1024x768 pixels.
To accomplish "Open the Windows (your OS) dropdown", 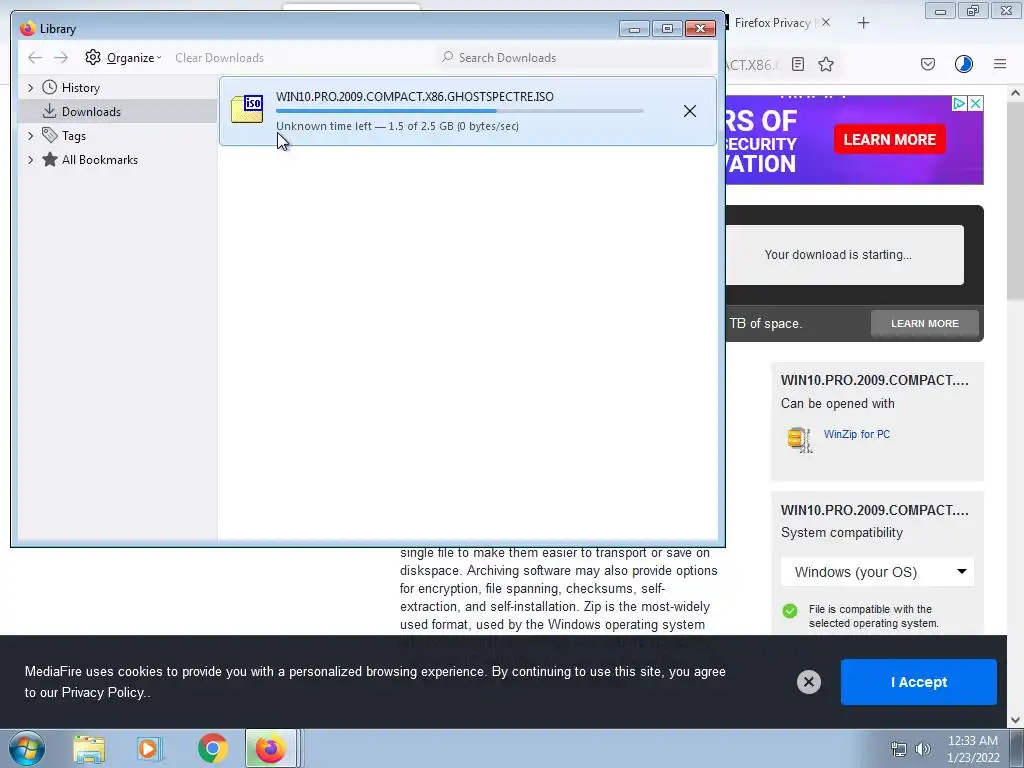I will pos(877,572).
